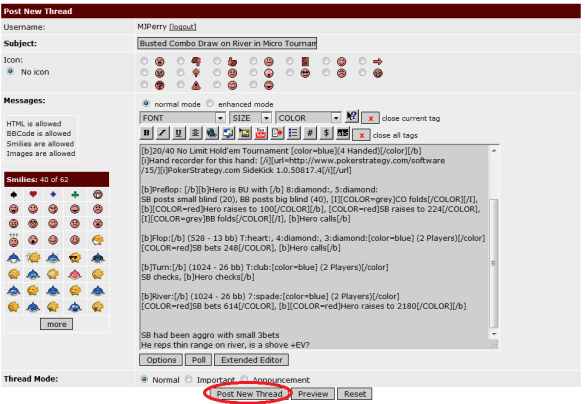Open the Extended Editor
This screenshot has height=404, width=585.
[251, 360]
